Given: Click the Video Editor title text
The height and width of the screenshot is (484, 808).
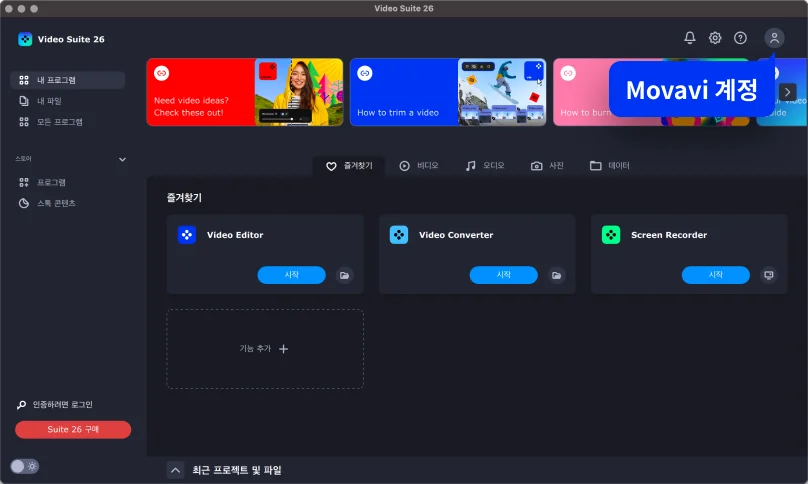Looking at the screenshot, I should click(235, 235).
